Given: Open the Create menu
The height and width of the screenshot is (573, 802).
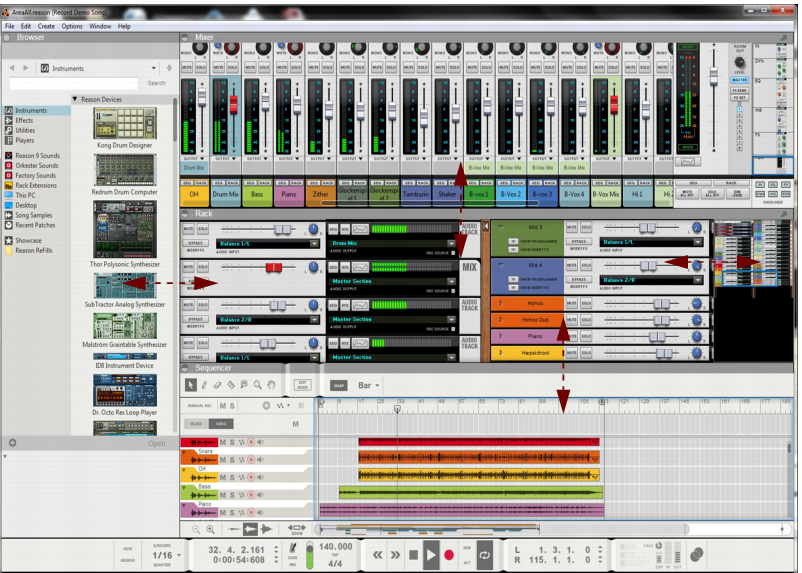Looking at the screenshot, I should pos(46,26).
